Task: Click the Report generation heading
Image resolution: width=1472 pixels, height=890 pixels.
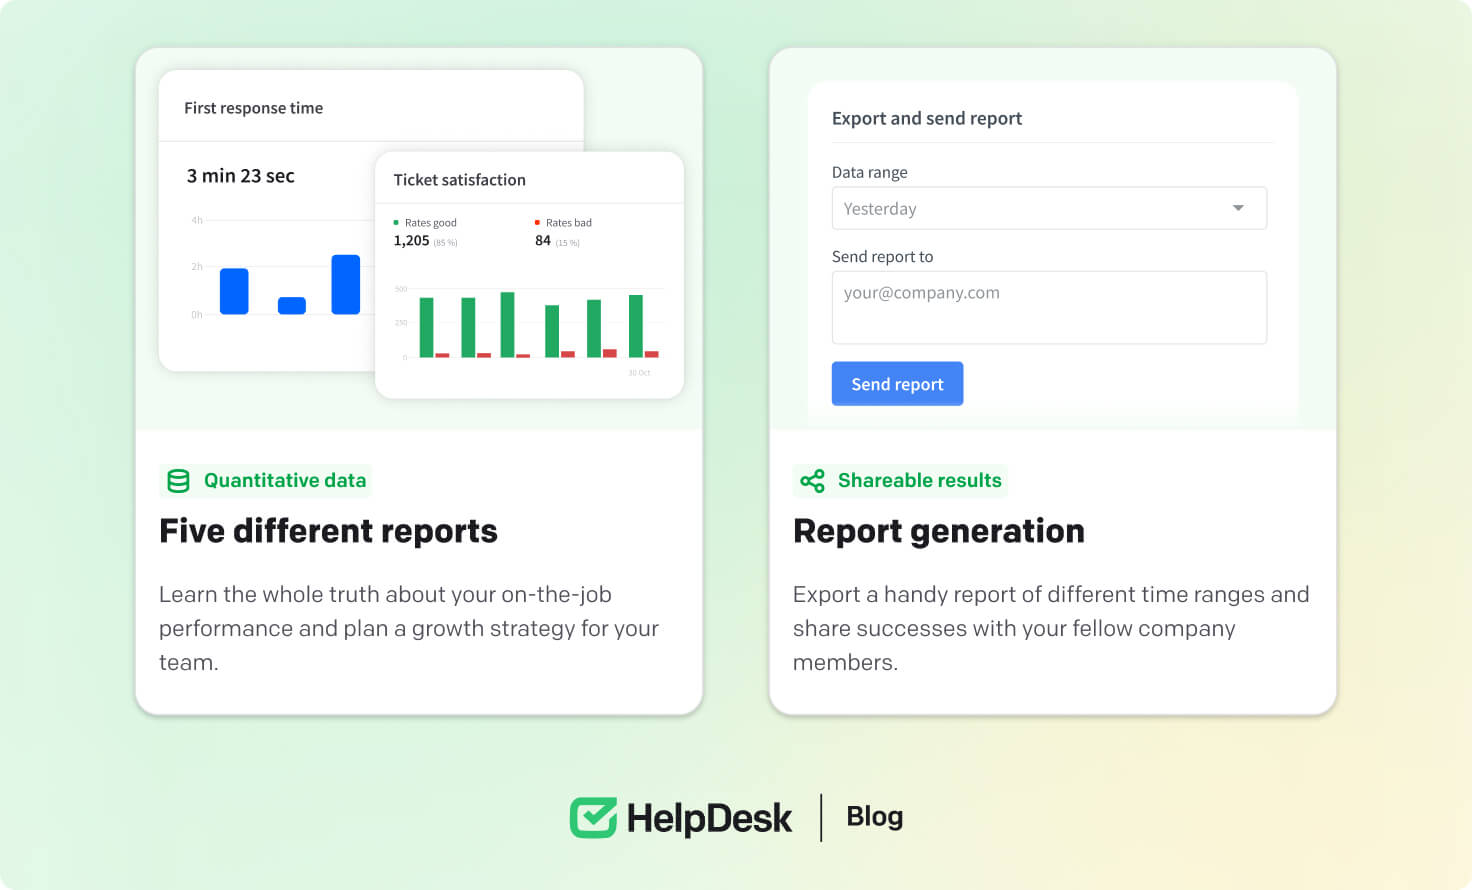Action: 938,531
